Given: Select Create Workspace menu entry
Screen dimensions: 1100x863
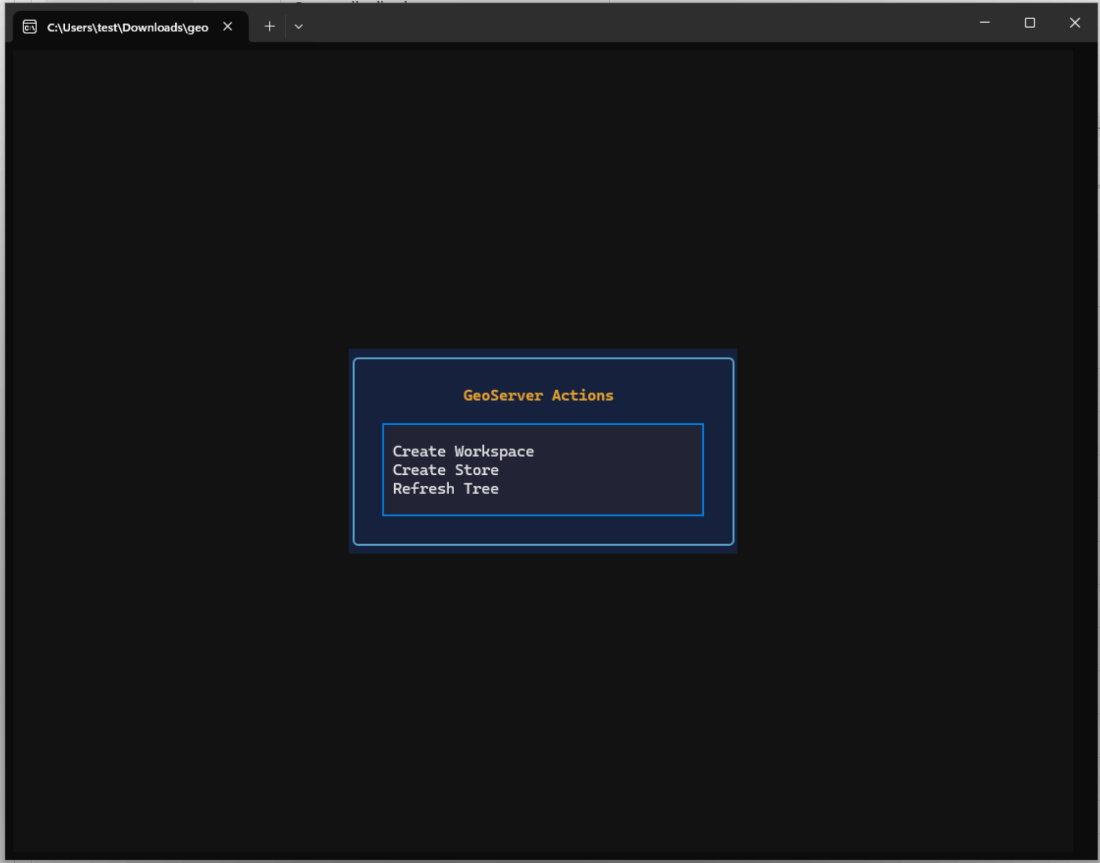Looking at the screenshot, I should pyautogui.click(x=463, y=451).
